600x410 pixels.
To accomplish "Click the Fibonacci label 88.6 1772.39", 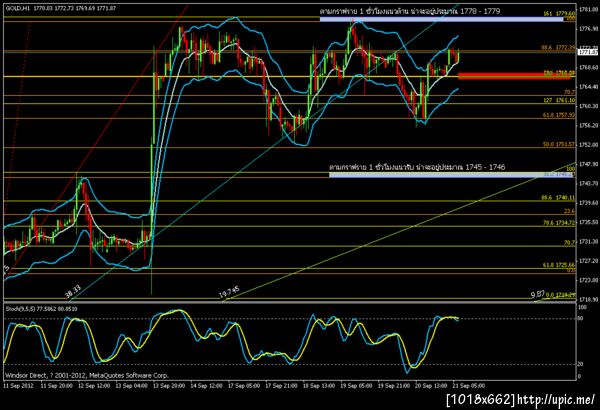I will (558, 47).
